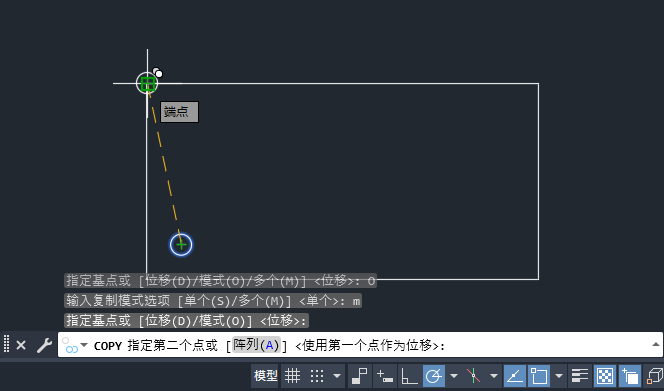The height and width of the screenshot is (391, 664).
Task: Click history line 输入复制模式选项
Action: [x=213, y=301]
